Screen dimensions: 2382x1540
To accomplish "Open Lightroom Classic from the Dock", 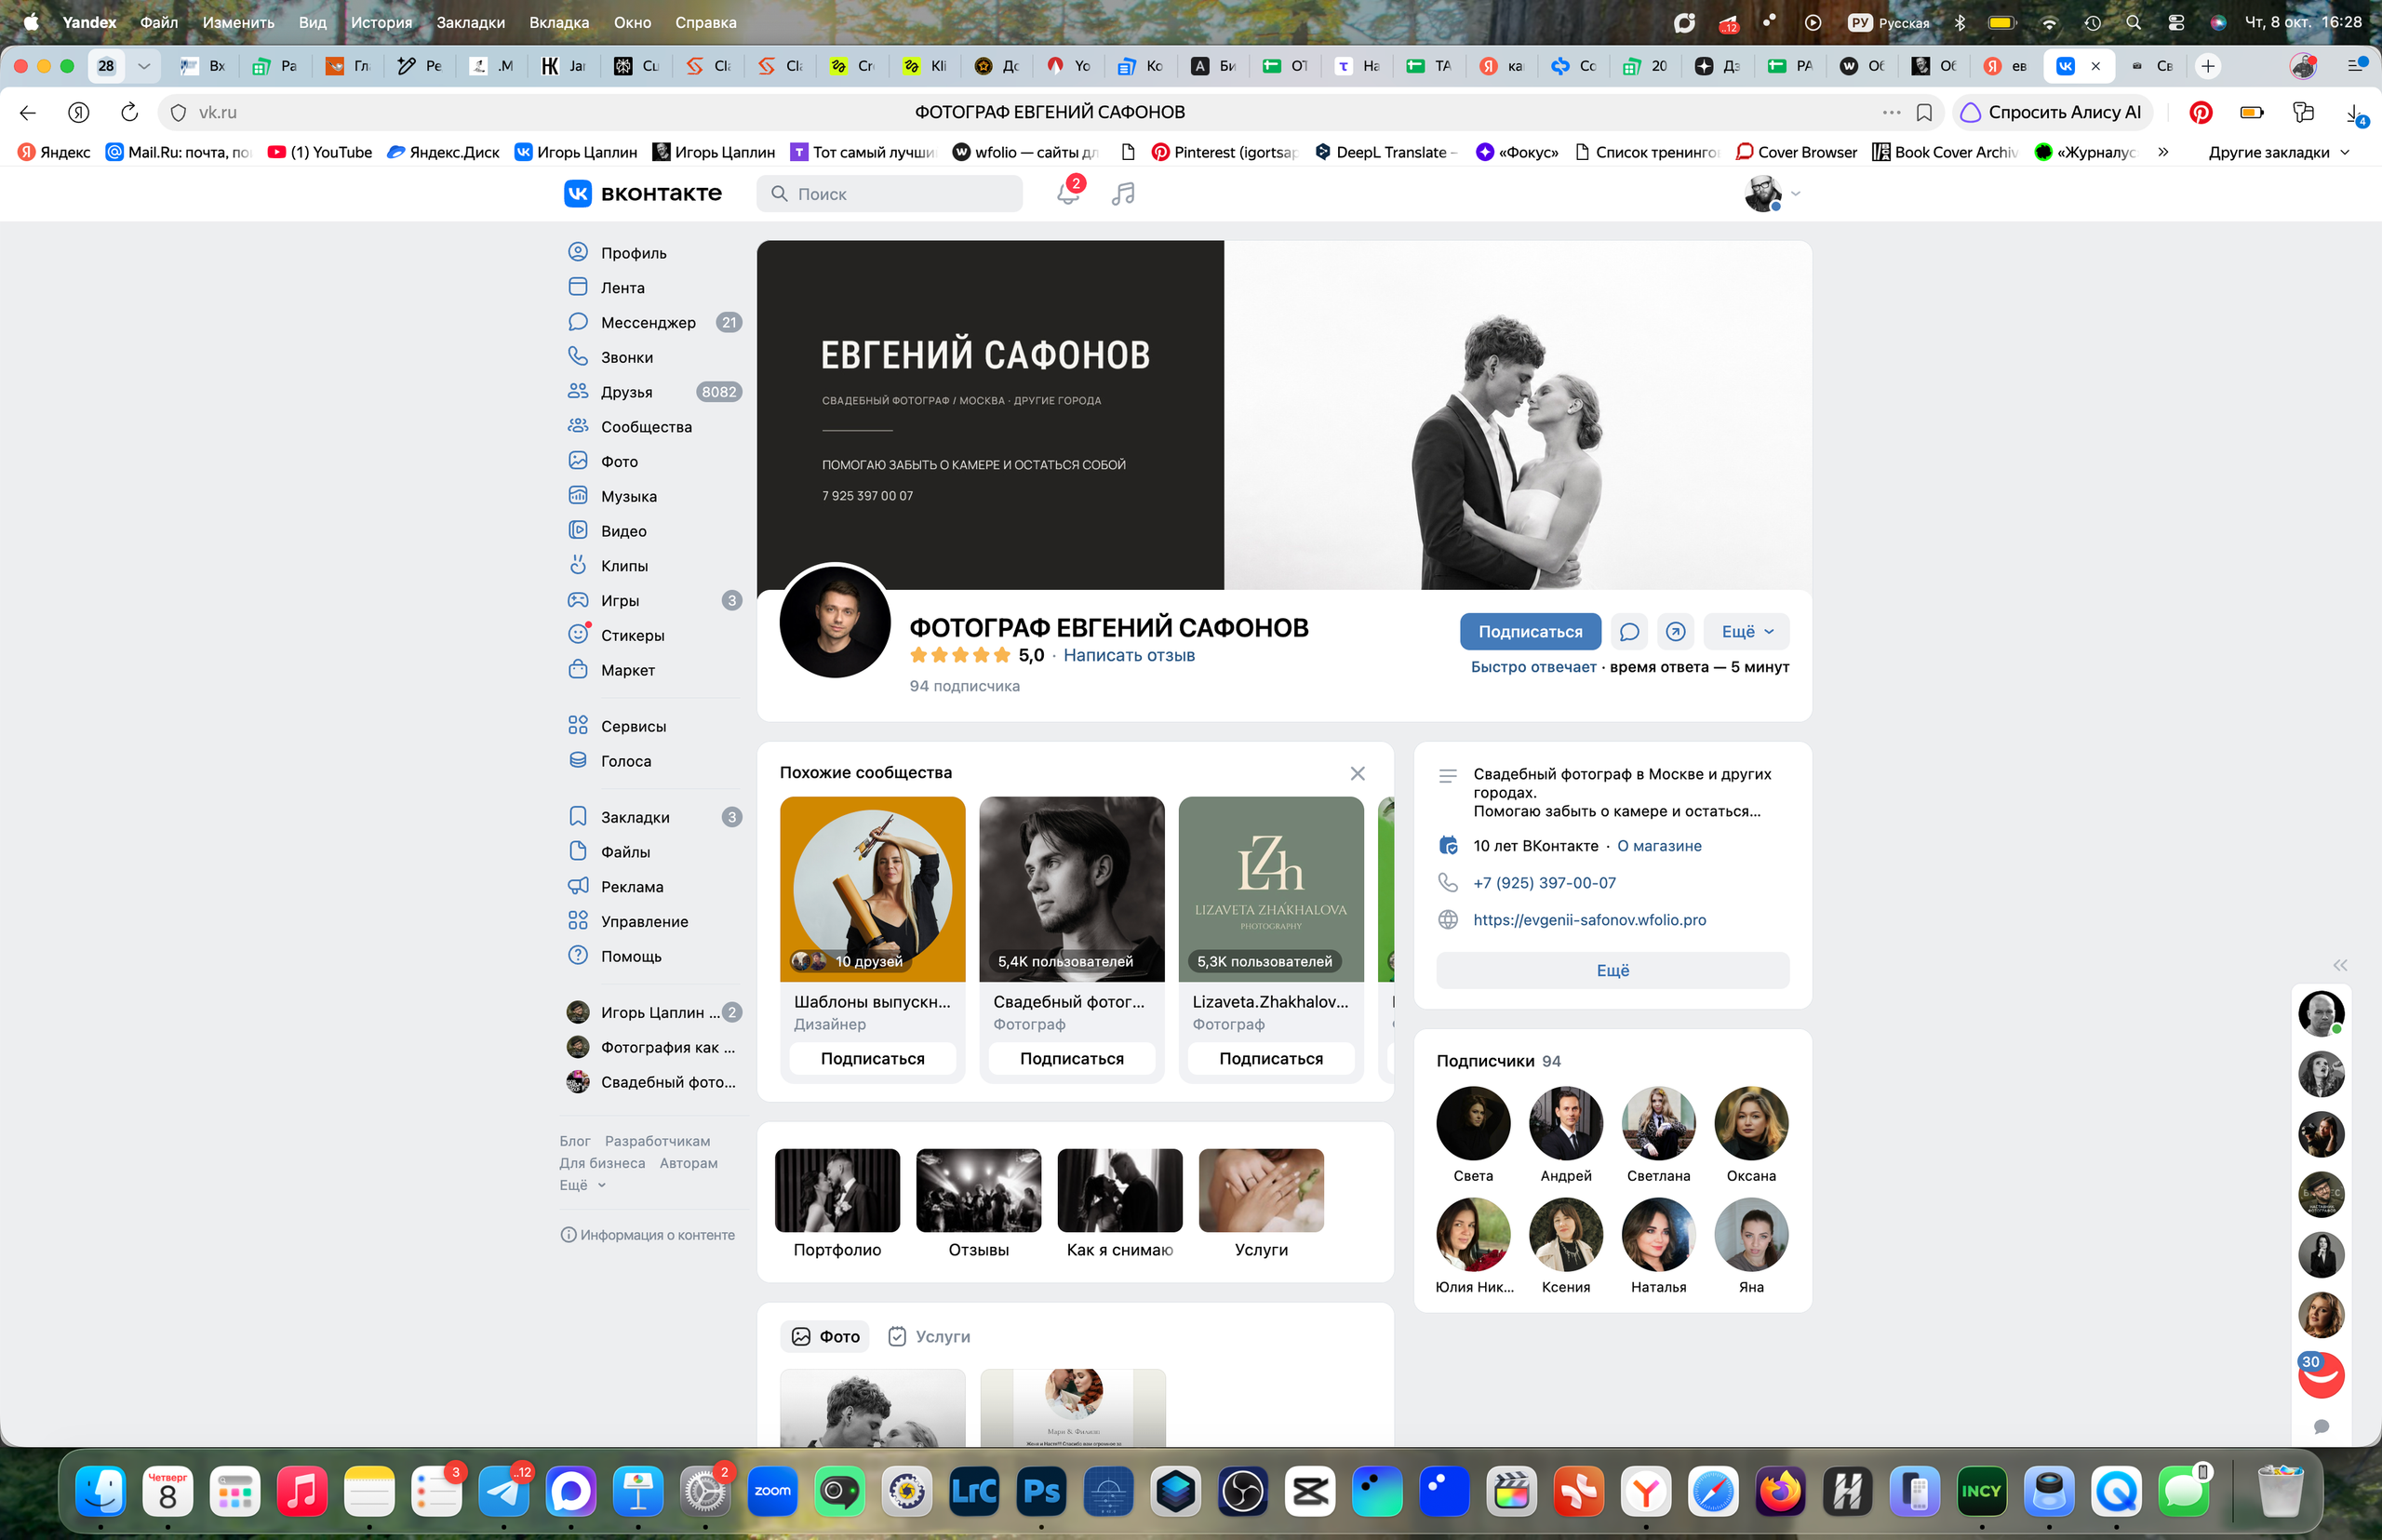I will tap(973, 1492).
